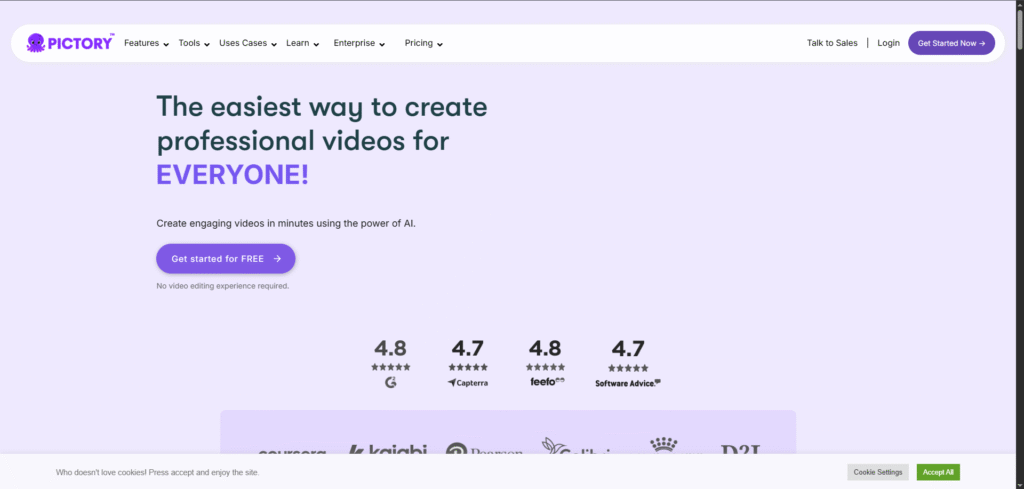Expand the Features dropdown menu
The height and width of the screenshot is (489, 1024).
146,43
